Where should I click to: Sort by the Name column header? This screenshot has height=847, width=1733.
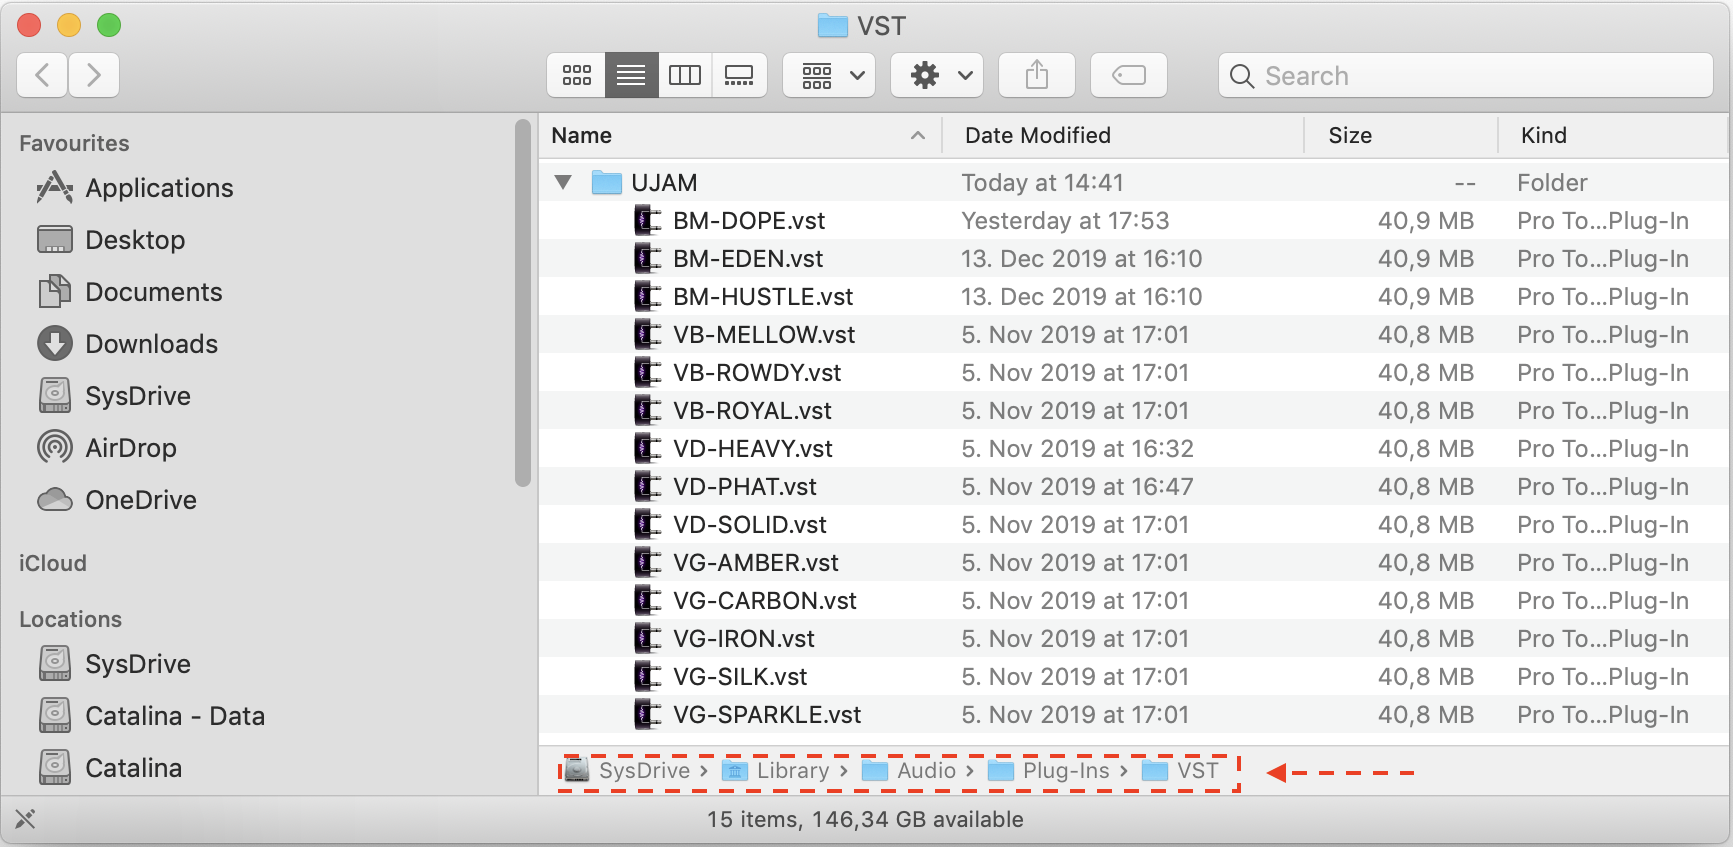point(740,135)
